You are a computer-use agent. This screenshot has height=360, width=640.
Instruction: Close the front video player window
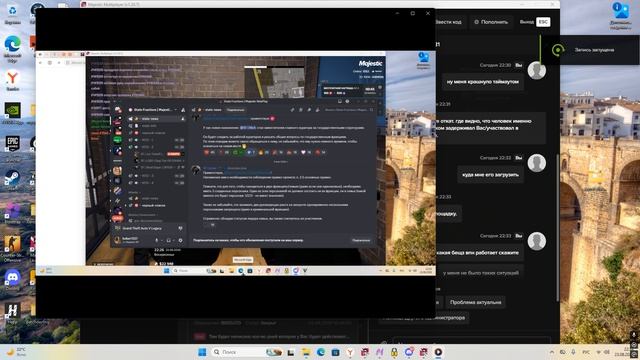coord(428,13)
